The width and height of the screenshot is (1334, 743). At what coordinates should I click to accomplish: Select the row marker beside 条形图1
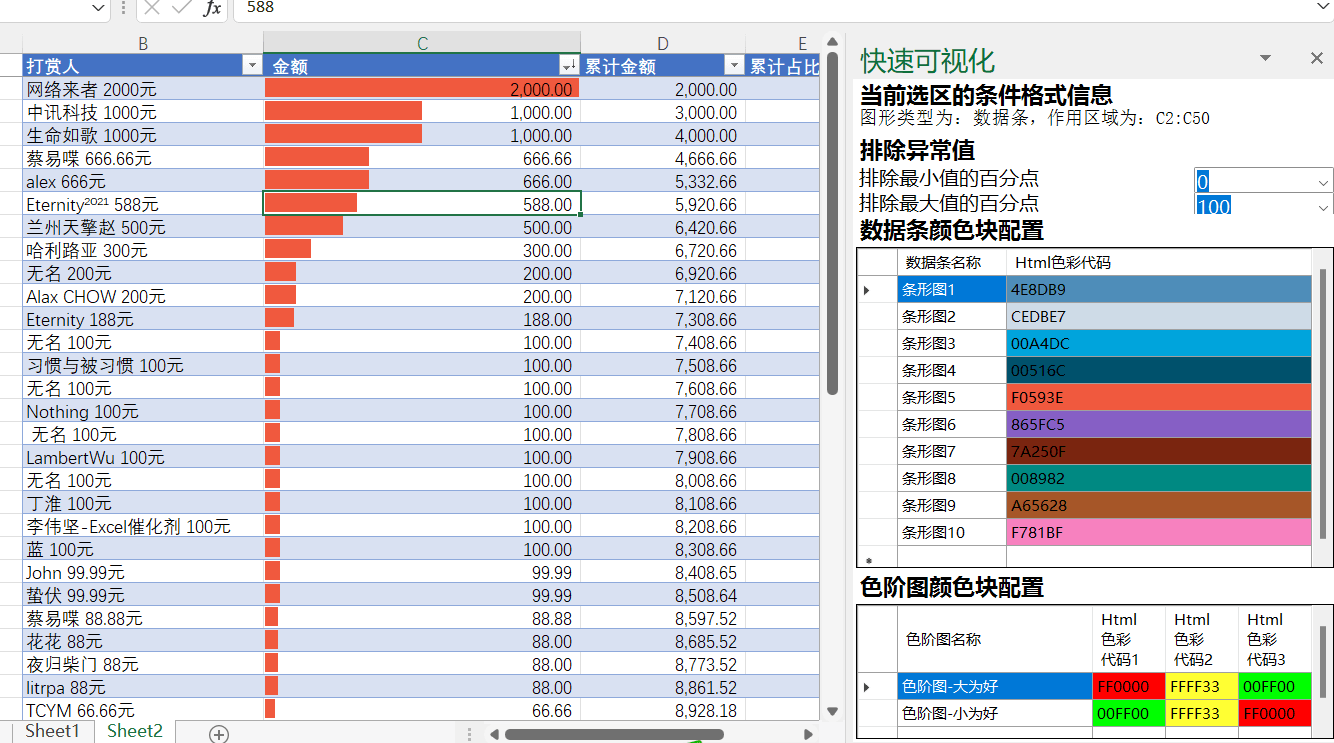(877, 290)
